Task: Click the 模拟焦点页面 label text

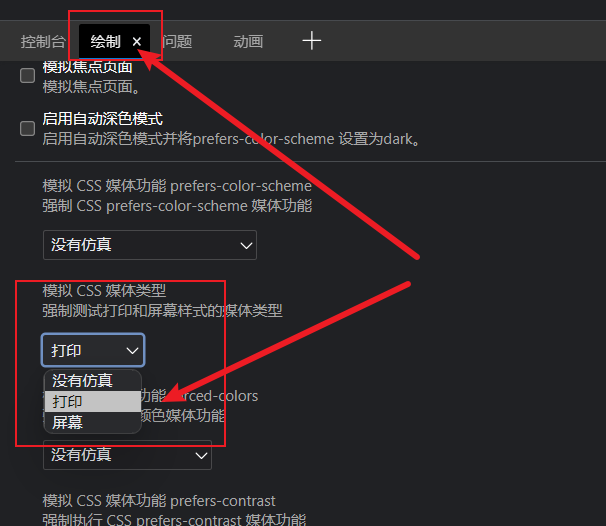Action: coord(87,67)
